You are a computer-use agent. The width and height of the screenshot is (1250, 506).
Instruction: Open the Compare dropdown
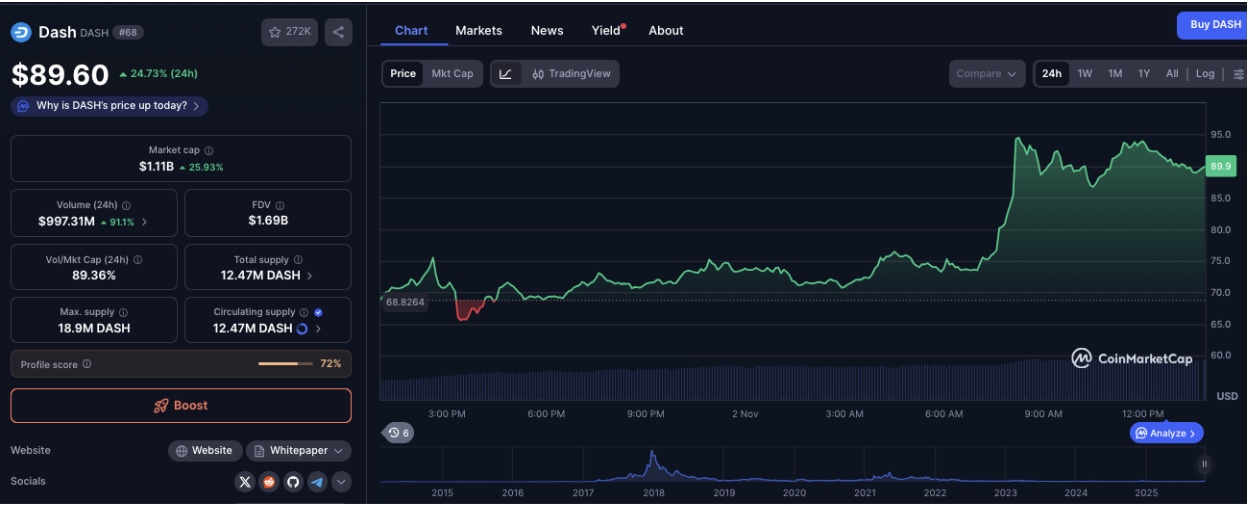pyautogui.click(x=987, y=74)
